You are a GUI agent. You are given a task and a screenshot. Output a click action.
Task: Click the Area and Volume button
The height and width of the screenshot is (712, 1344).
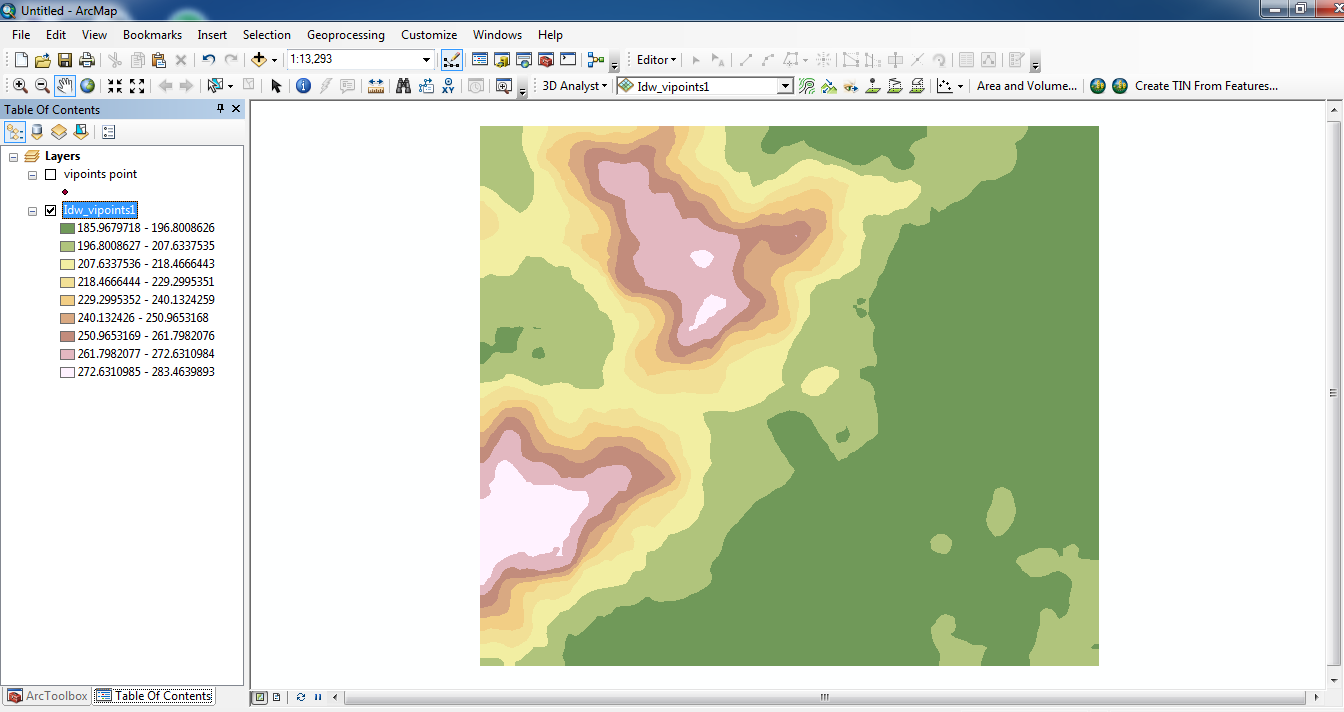(1026, 86)
